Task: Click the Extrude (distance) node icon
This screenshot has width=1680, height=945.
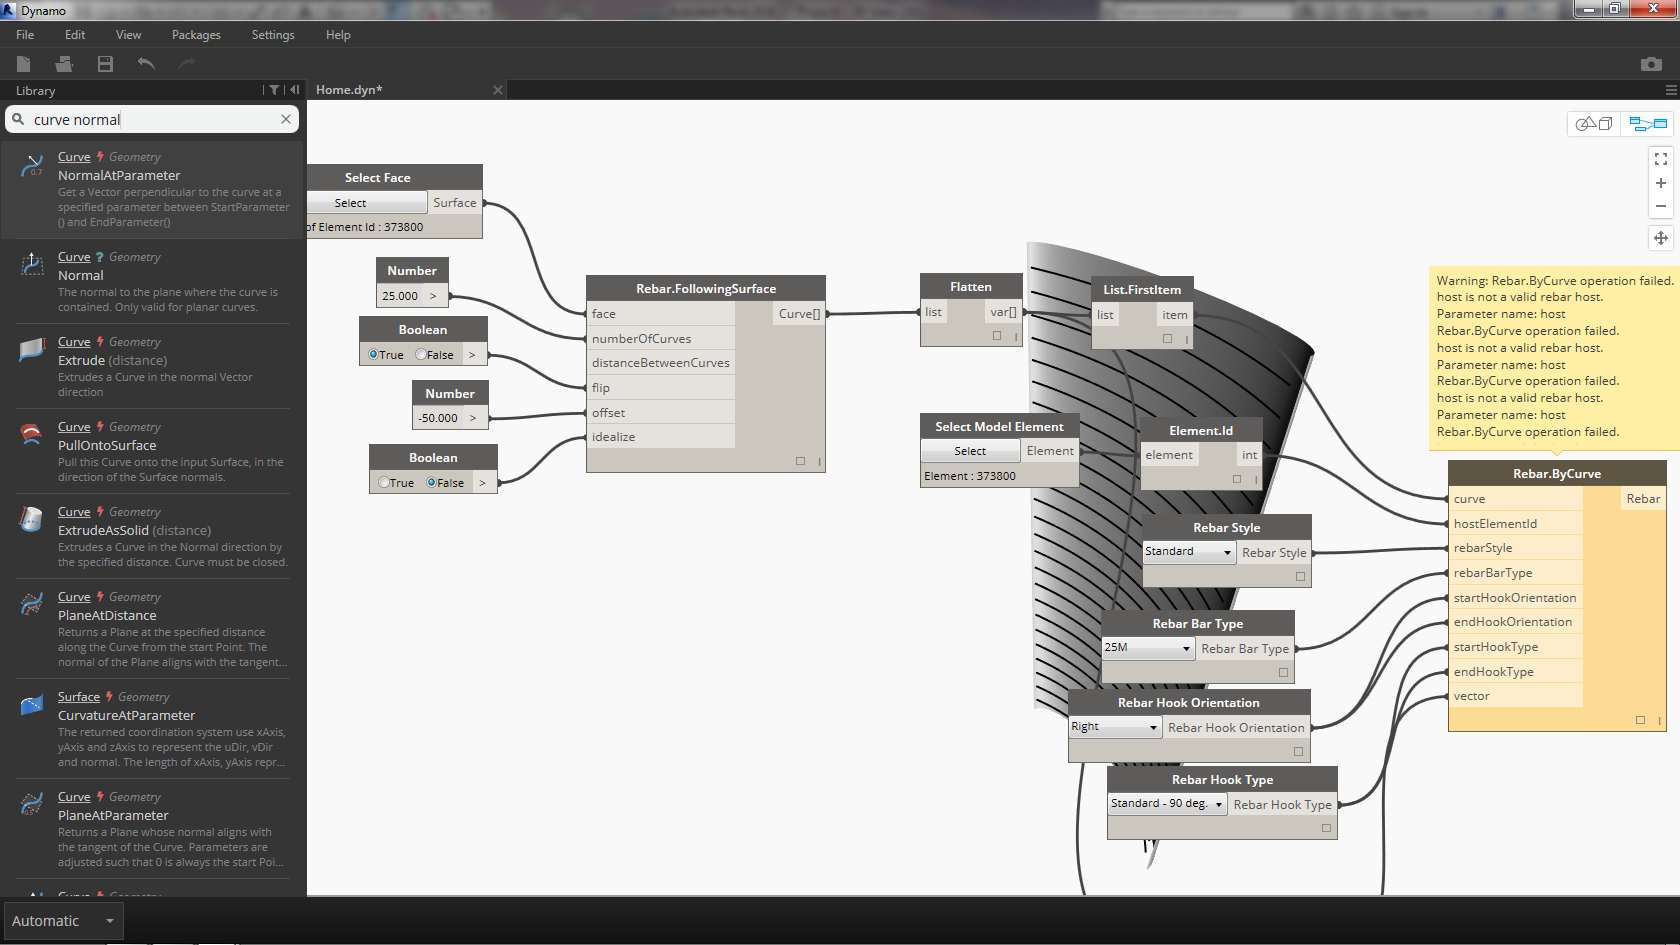Action: click(x=32, y=349)
